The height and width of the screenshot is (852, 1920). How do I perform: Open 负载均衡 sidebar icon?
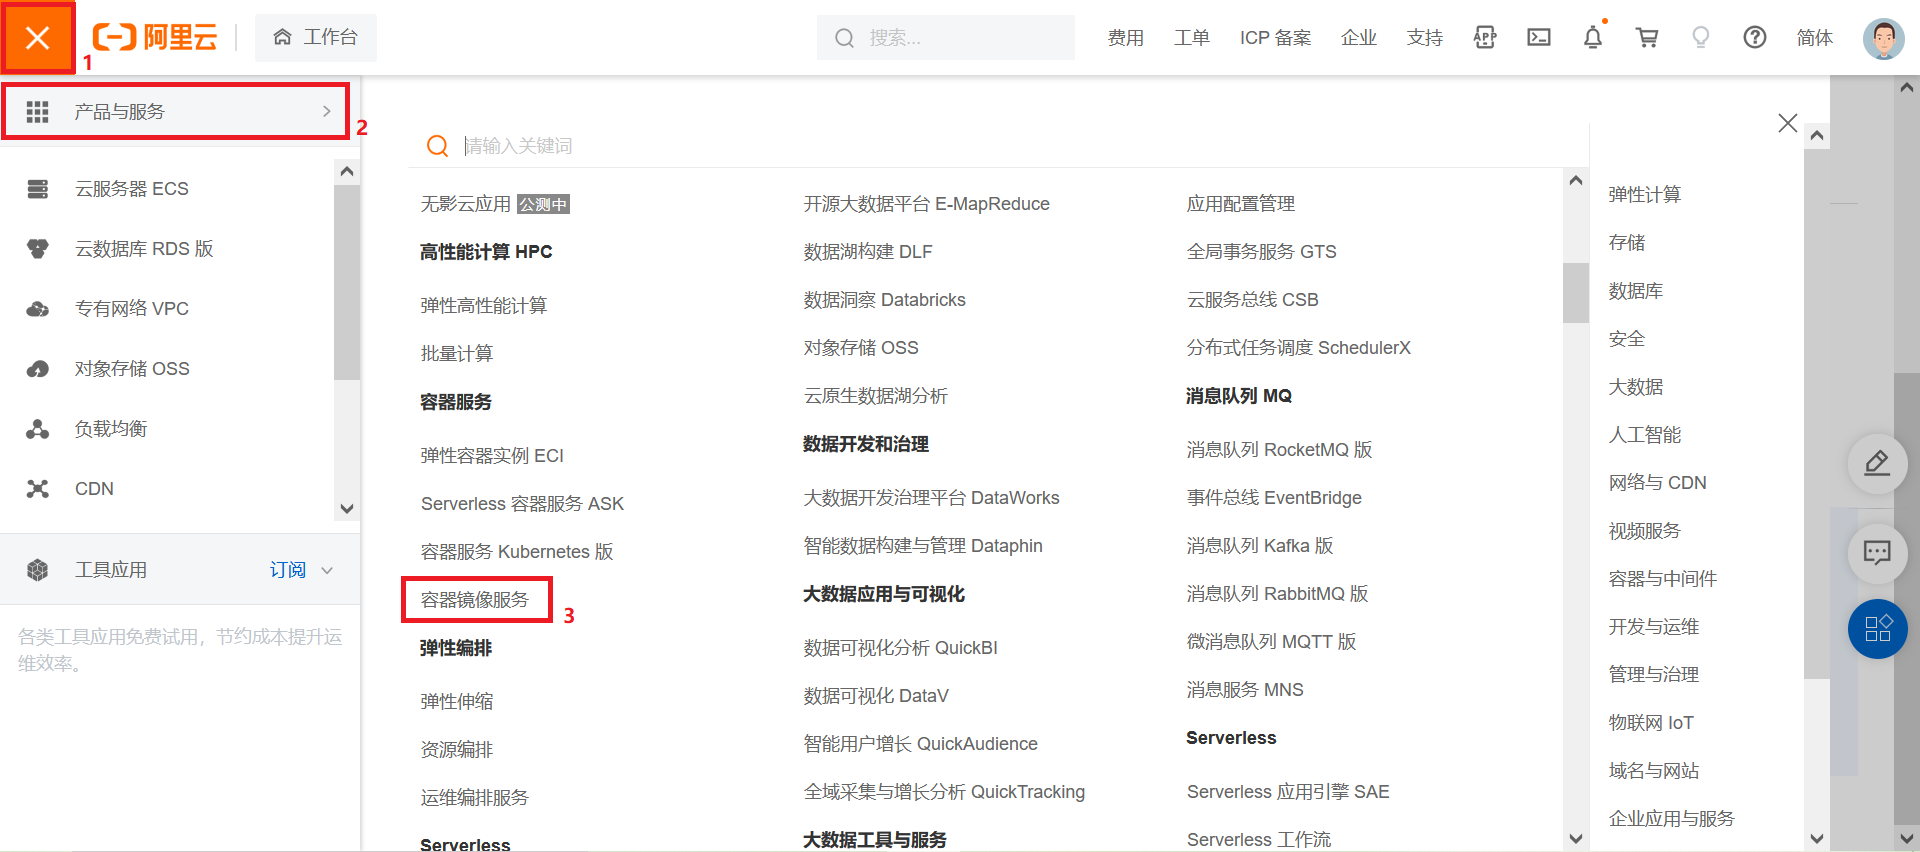37,429
